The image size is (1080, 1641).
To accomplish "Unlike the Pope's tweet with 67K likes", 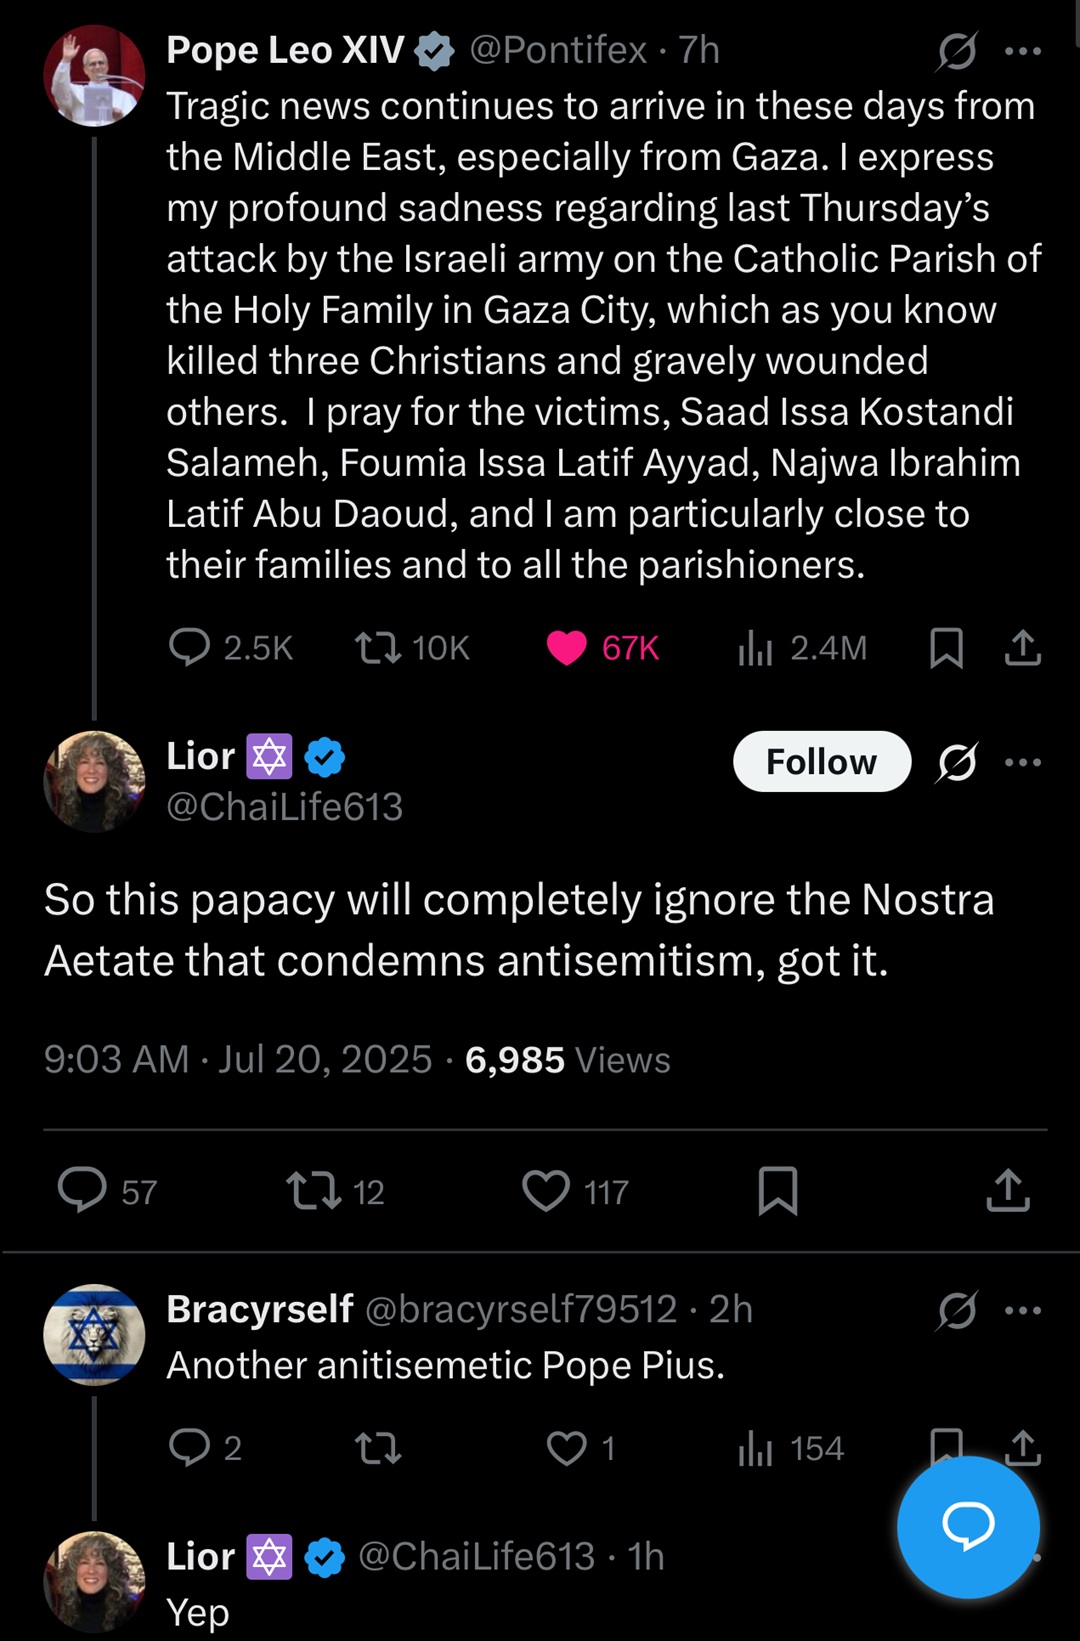I will [566, 648].
